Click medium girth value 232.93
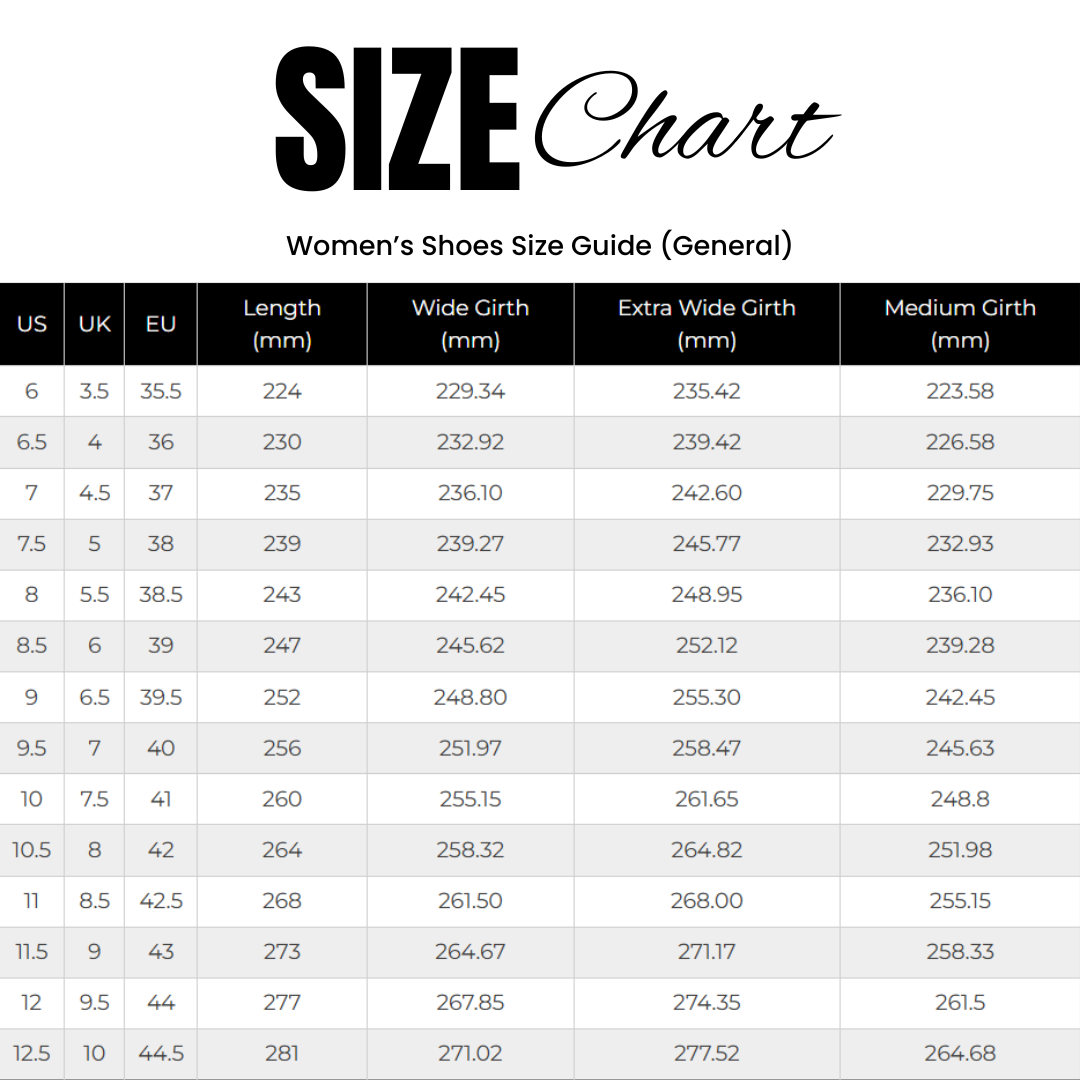This screenshot has height=1080, width=1080. [960, 544]
